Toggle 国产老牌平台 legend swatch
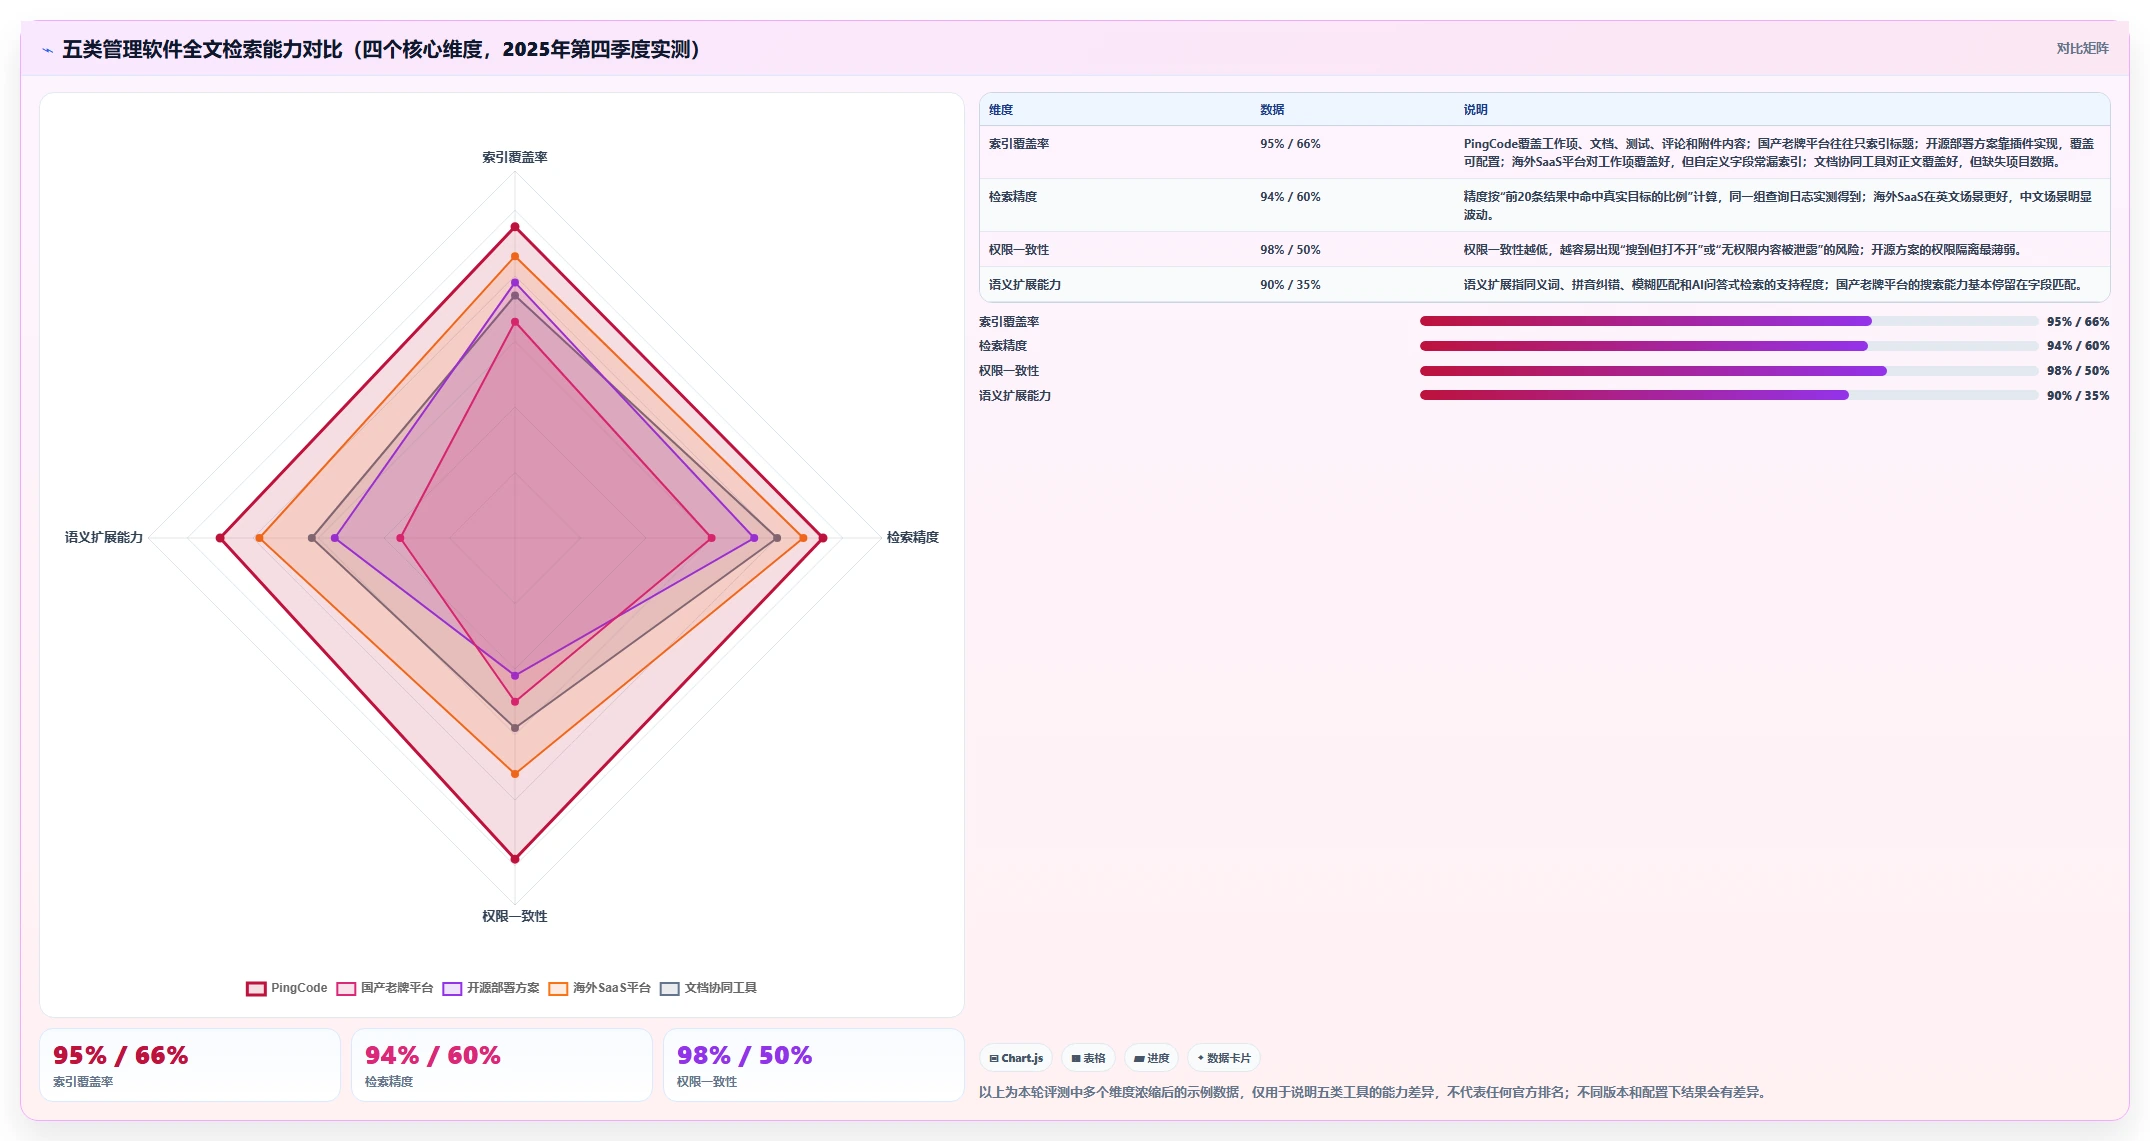This screenshot has width=2150, height=1141. pos(346,988)
